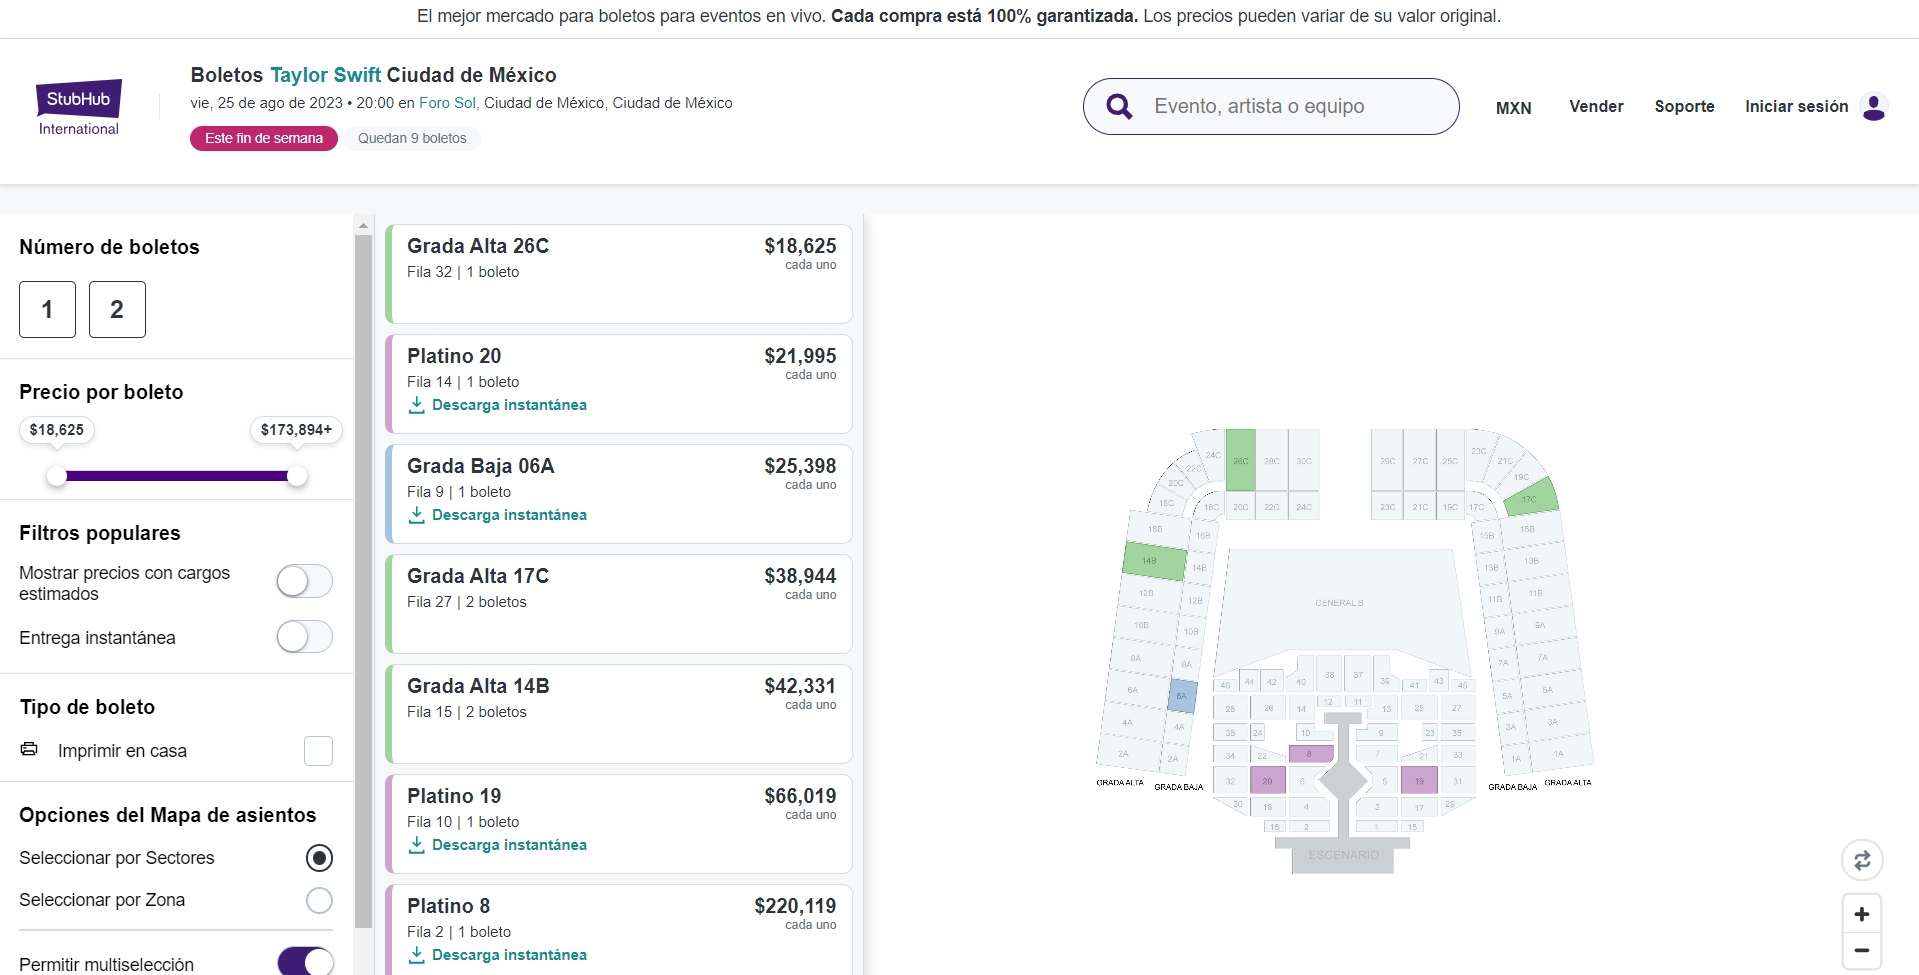Select green section 26C on map
1919x975 pixels.
pyautogui.click(x=1240, y=460)
